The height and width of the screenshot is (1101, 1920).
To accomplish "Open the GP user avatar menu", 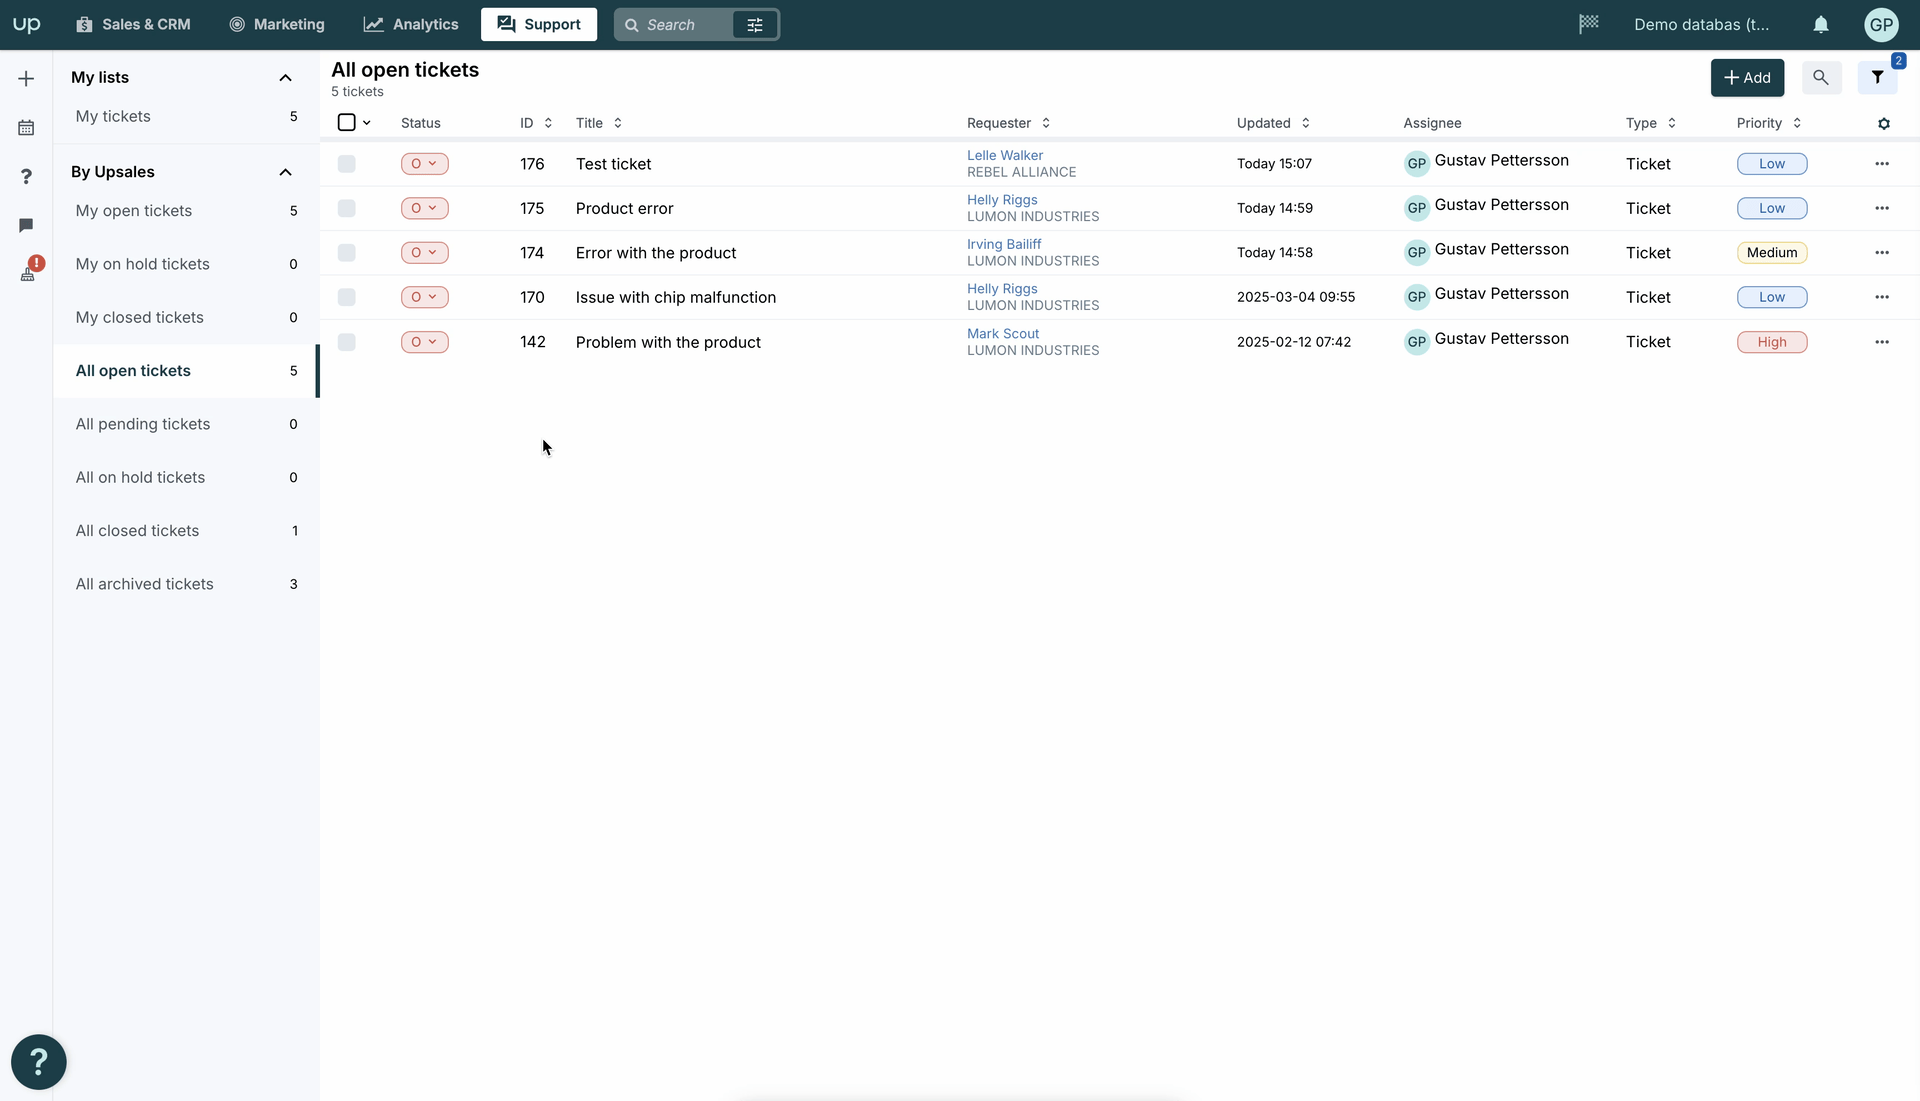I will 1881,24.
